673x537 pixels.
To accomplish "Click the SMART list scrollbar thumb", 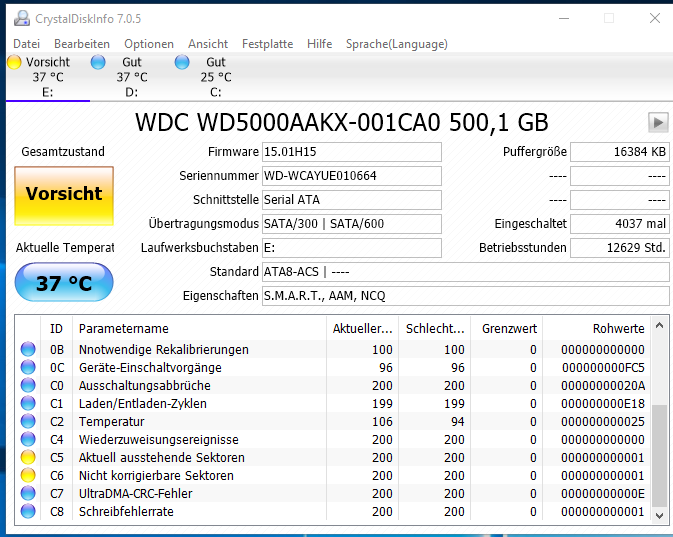I will [x=660, y=455].
